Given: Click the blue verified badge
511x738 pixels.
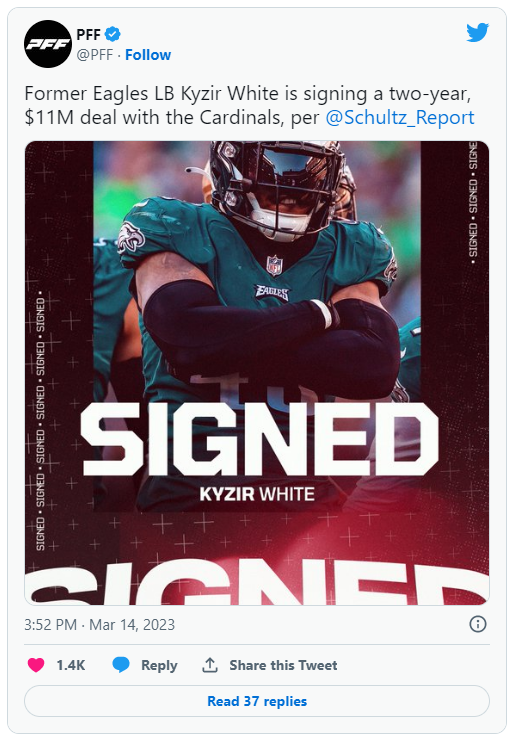Looking at the screenshot, I should 112,34.
